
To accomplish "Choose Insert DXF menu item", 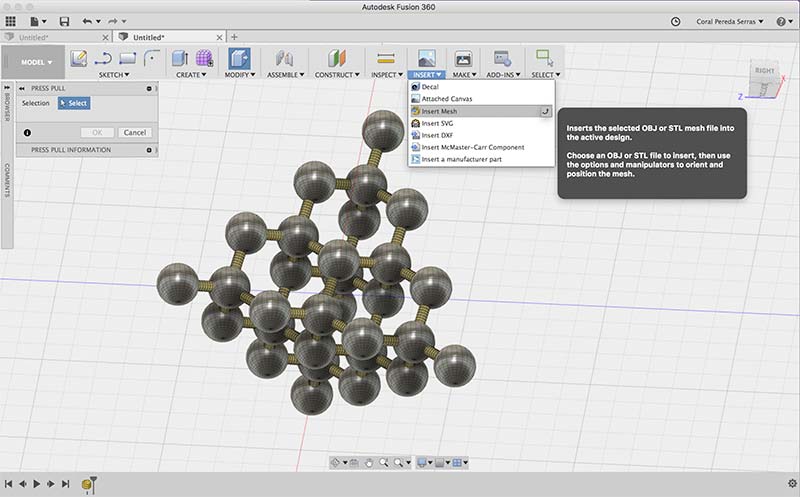I will (481, 135).
